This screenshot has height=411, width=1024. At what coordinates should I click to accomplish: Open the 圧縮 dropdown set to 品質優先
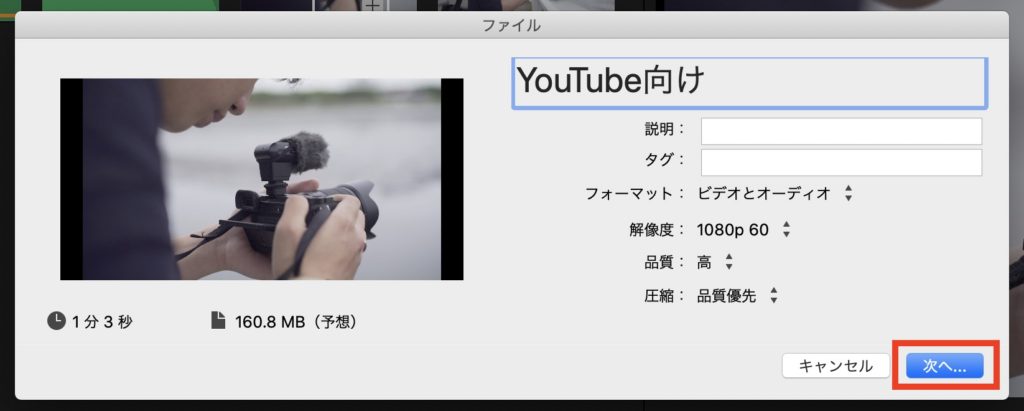737,296
